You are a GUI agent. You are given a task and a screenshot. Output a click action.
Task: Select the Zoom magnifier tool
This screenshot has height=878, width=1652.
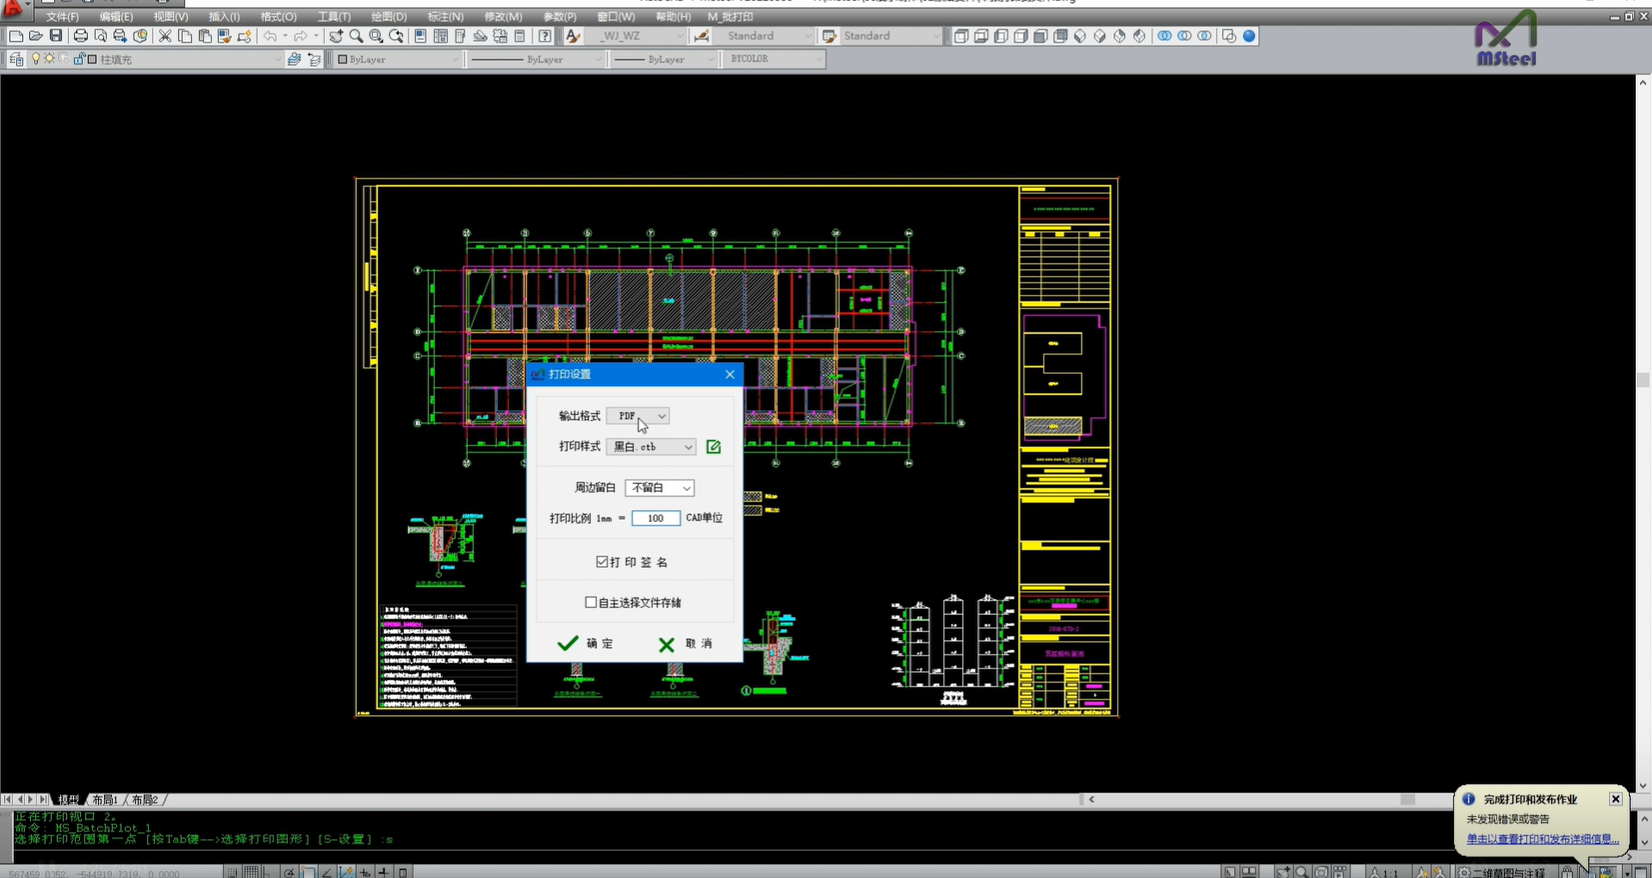point(356,36)
